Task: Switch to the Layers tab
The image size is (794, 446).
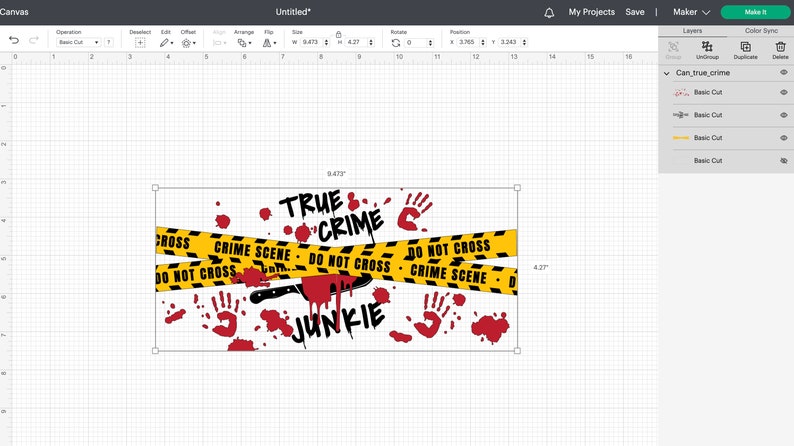Action: tap(692, 31)
